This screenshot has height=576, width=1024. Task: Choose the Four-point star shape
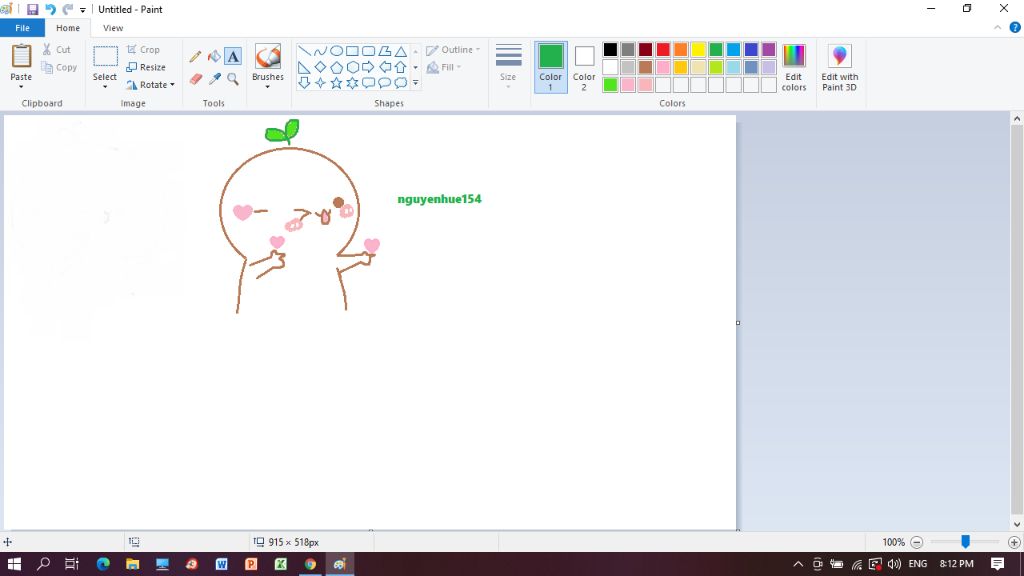point(320,83)
